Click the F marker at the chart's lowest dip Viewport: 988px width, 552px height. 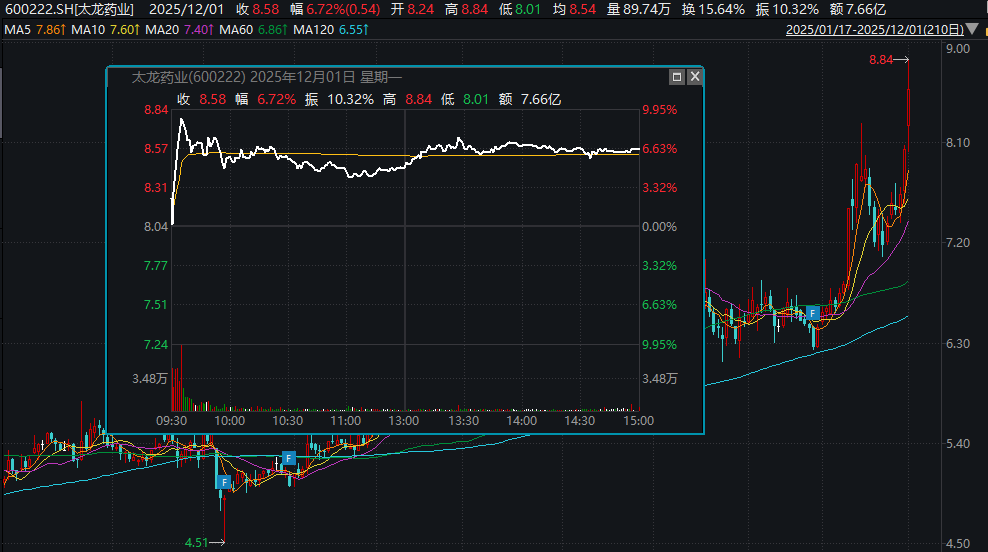click(x=224, y=482)
